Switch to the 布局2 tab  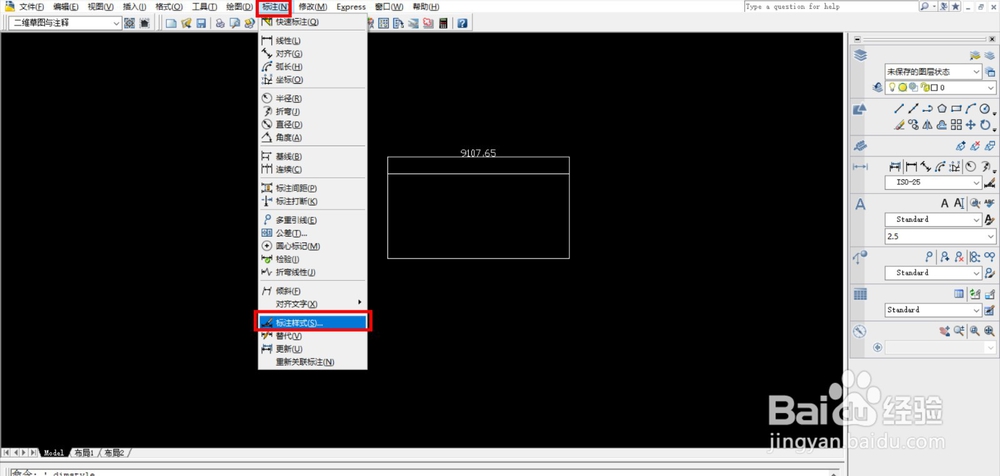tap(114, 453)
